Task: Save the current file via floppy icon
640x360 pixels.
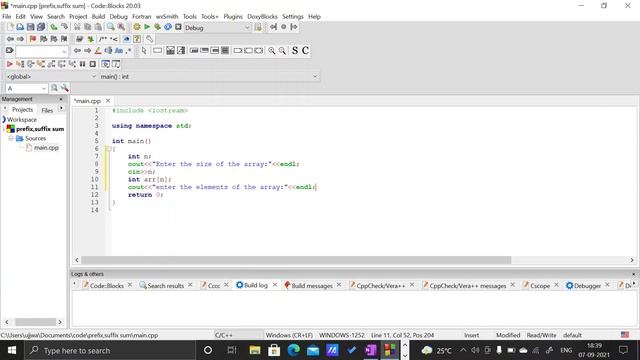Action: coord(31,27)
